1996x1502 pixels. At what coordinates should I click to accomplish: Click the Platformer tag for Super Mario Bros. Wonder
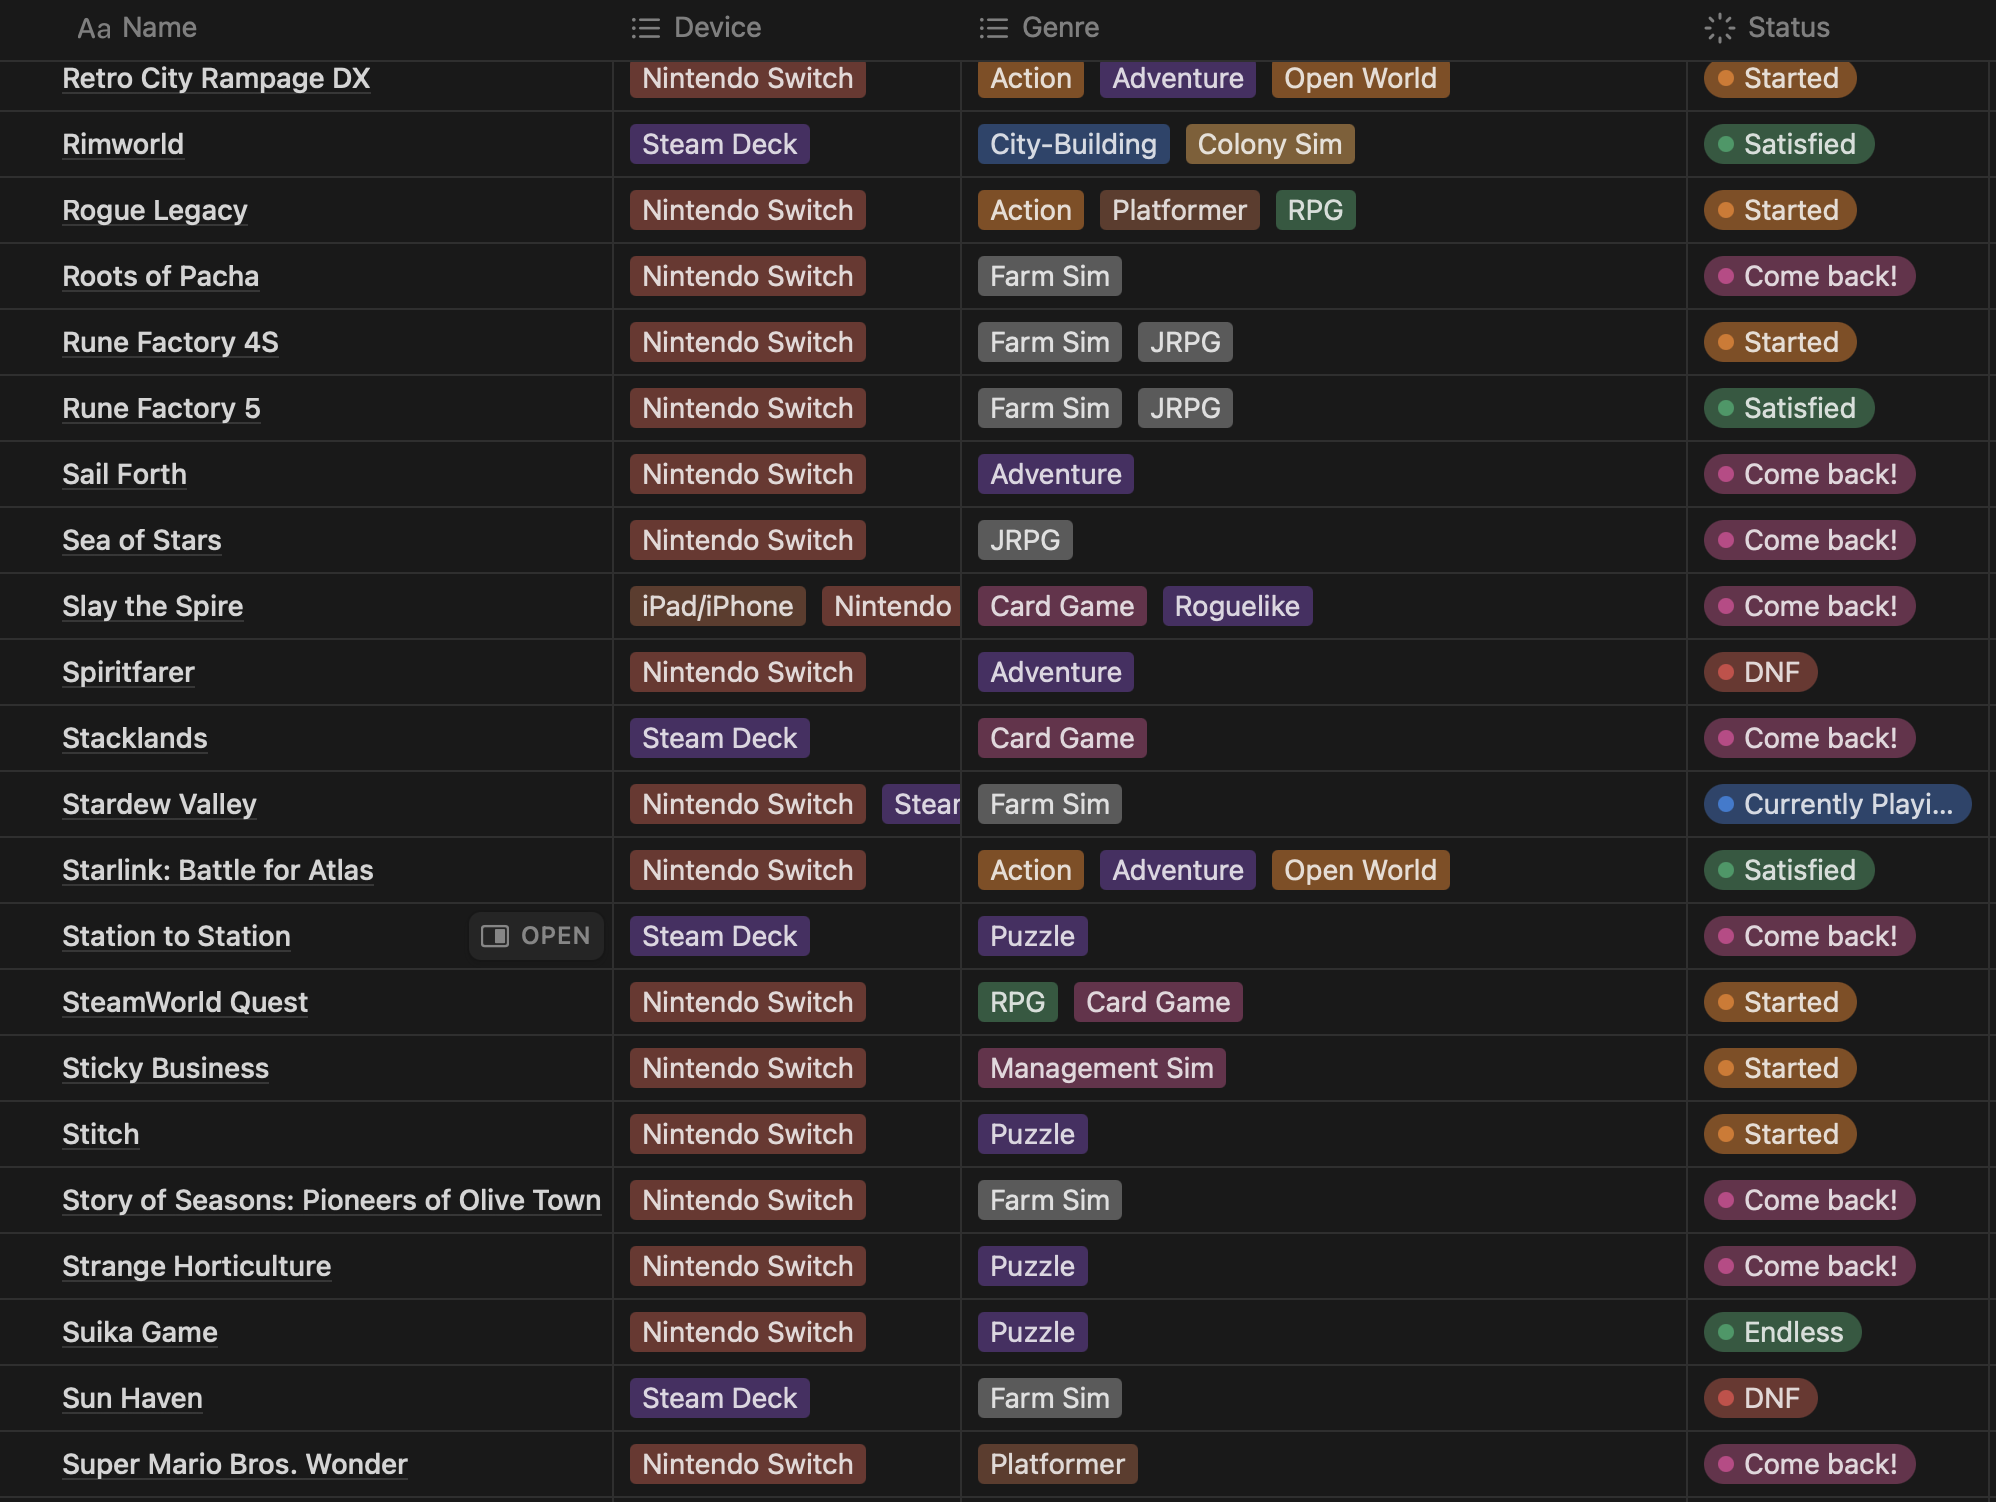pos(1057,1464)
